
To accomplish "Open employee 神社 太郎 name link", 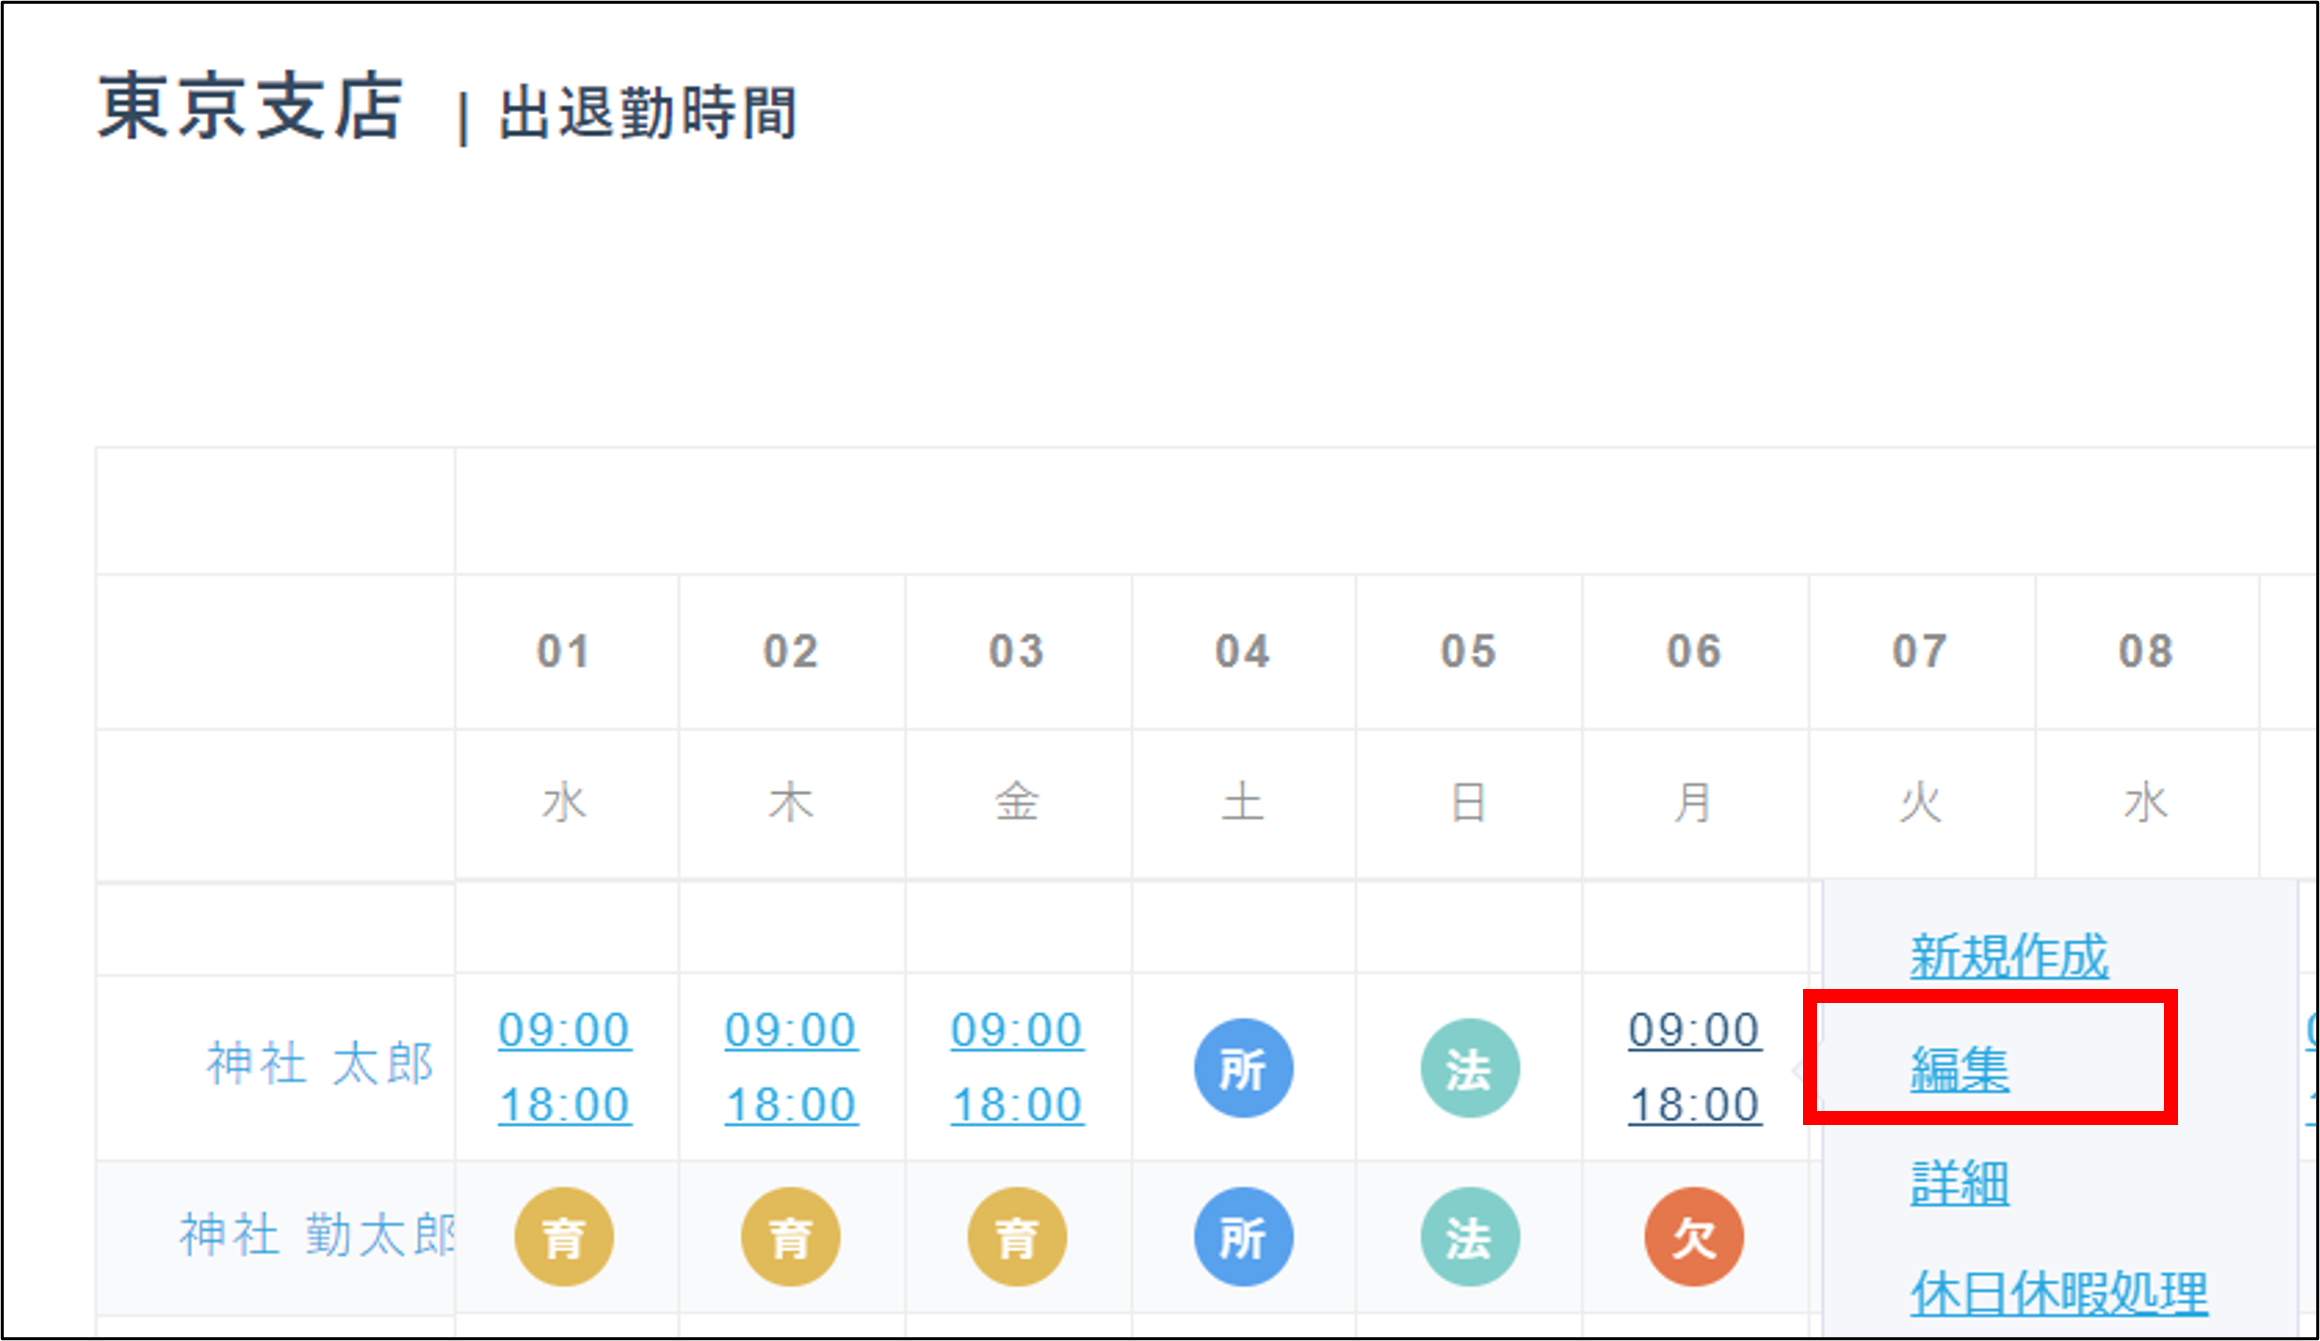I will click(319, 1063).
